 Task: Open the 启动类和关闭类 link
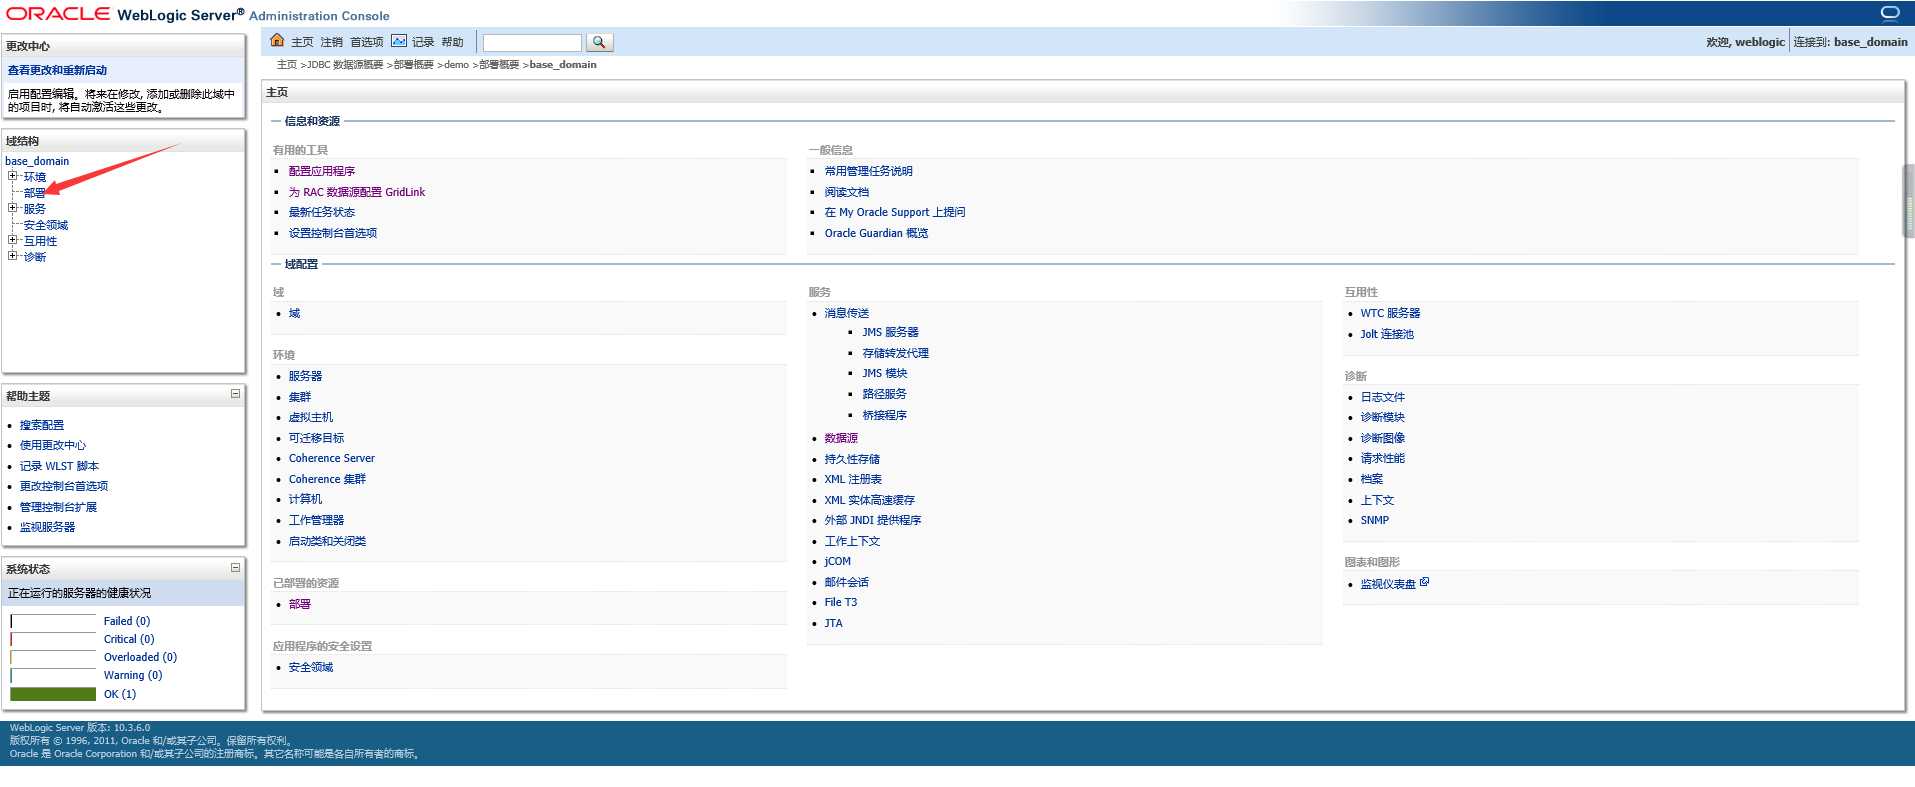pos(327,541)
